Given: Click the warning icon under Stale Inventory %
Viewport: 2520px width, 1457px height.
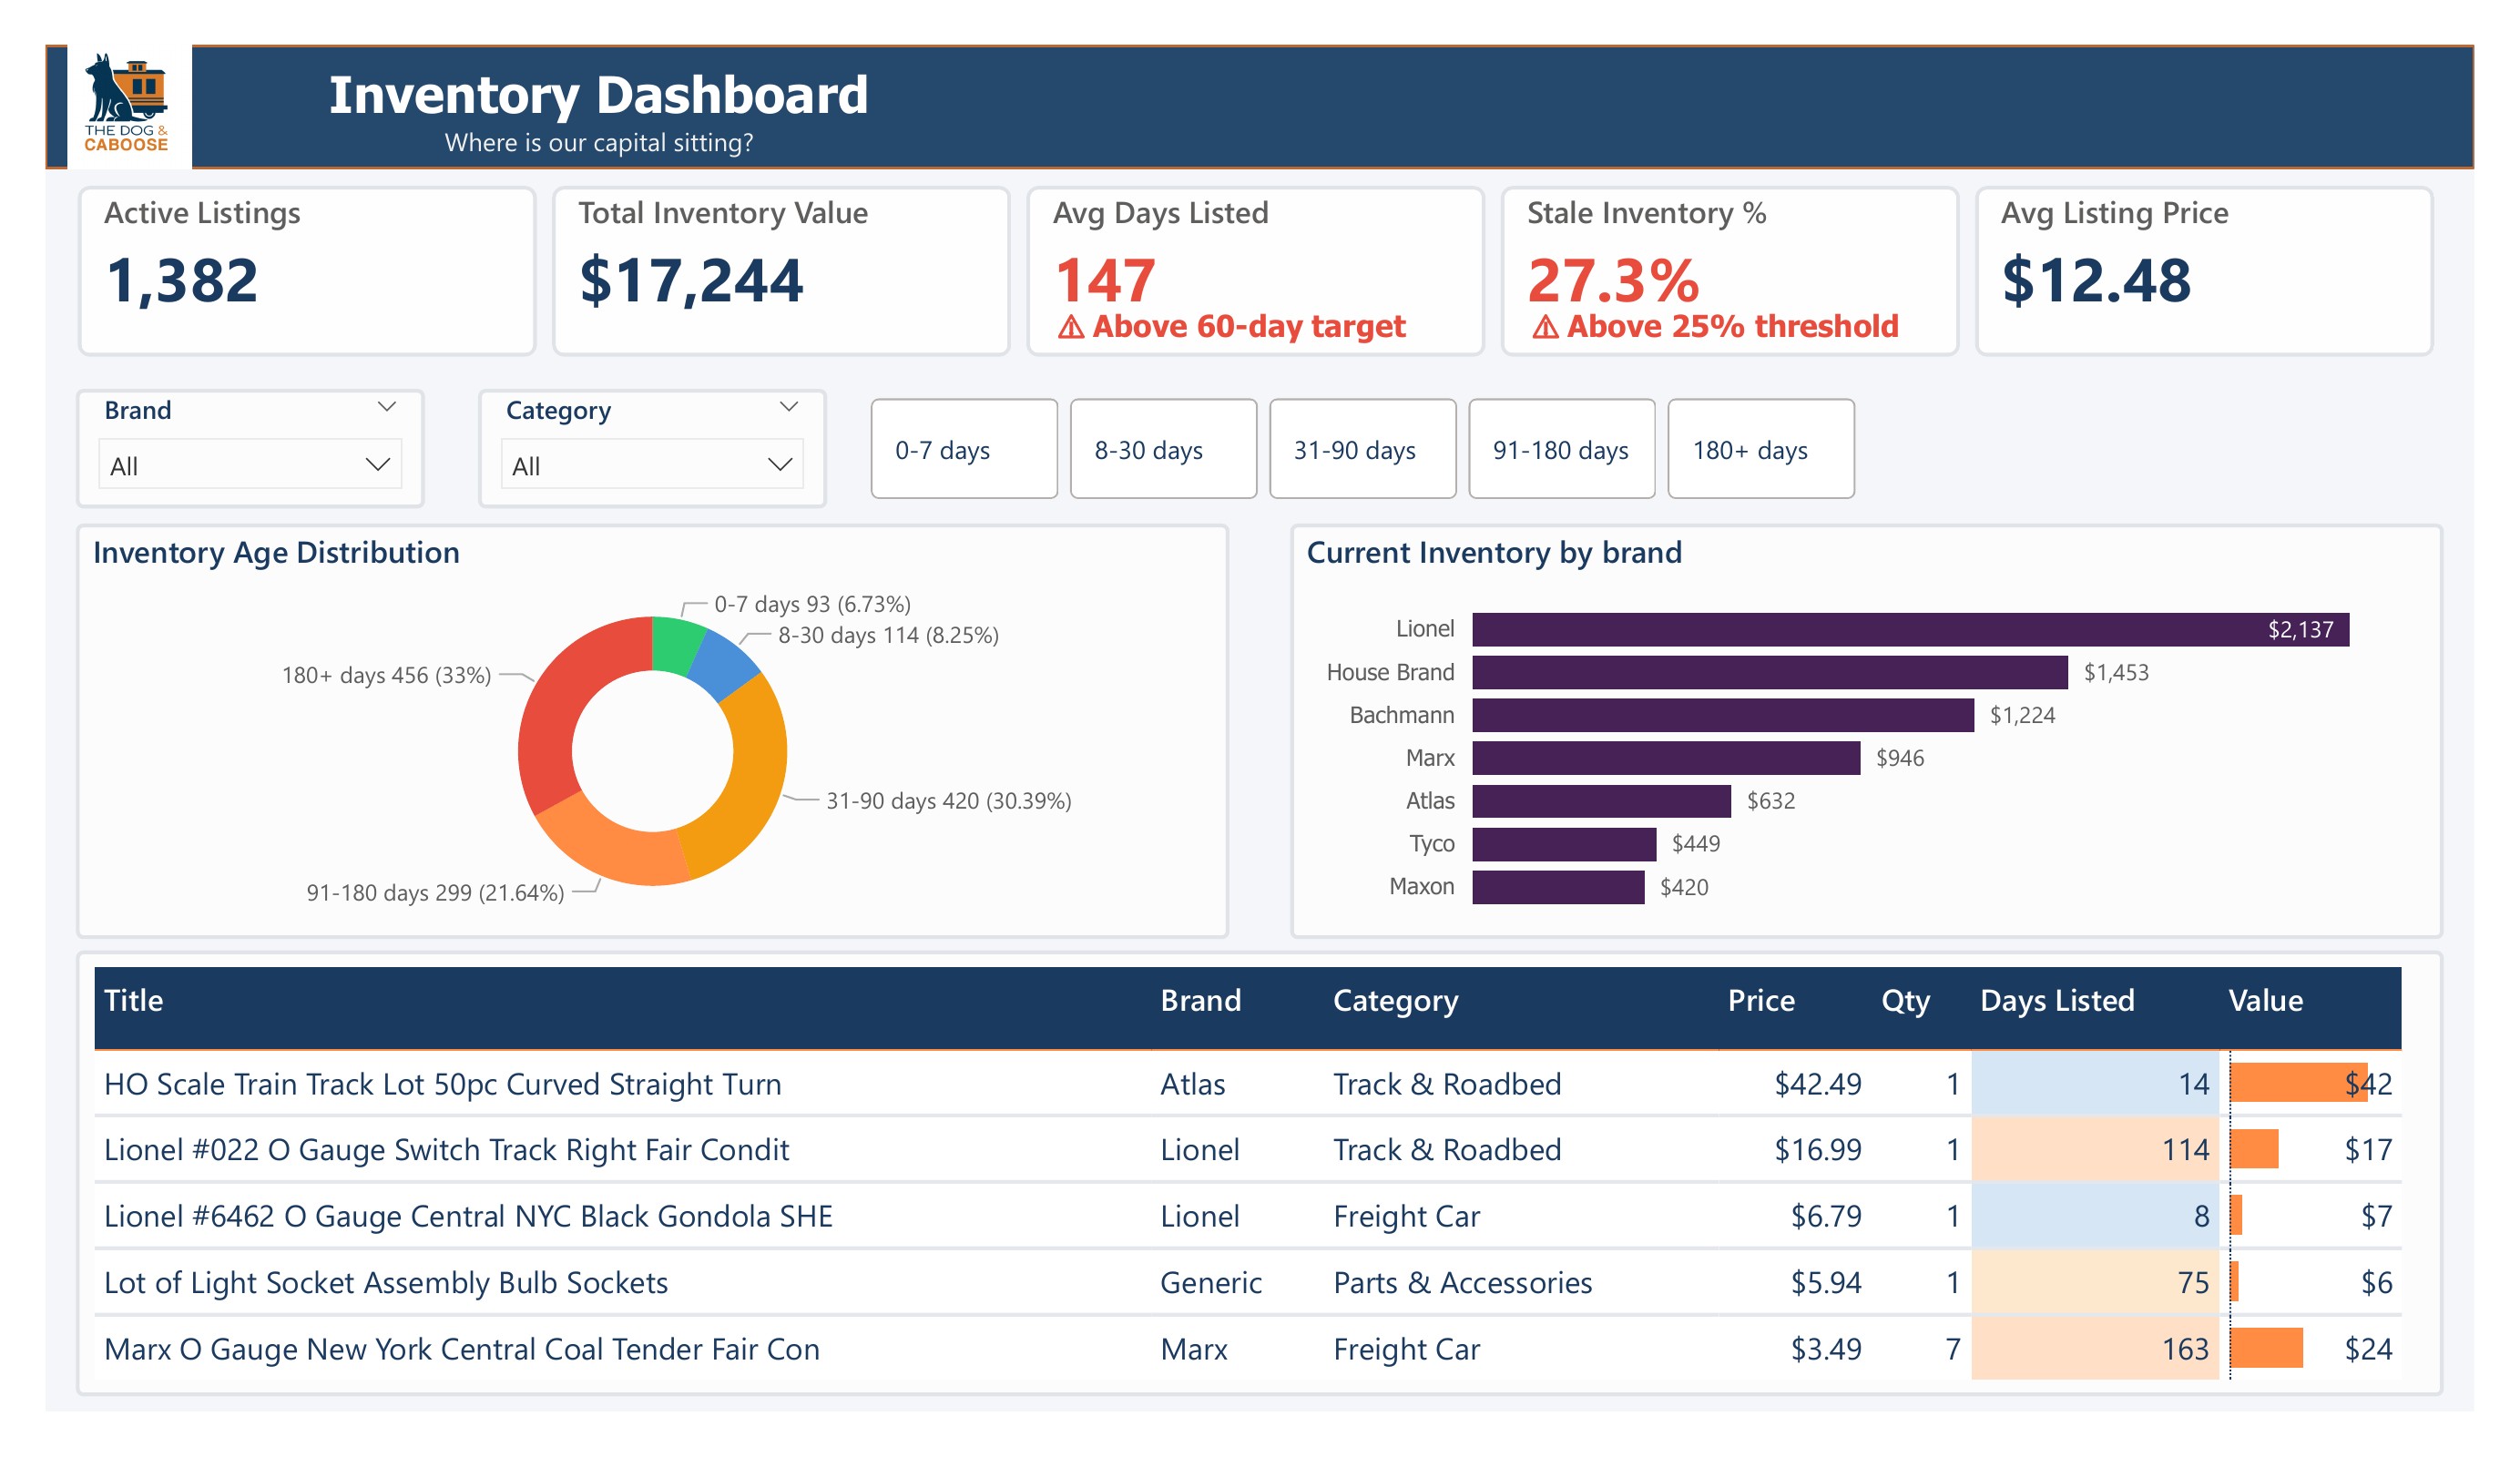Looking at the screenshot, I should coord(1548,326).
